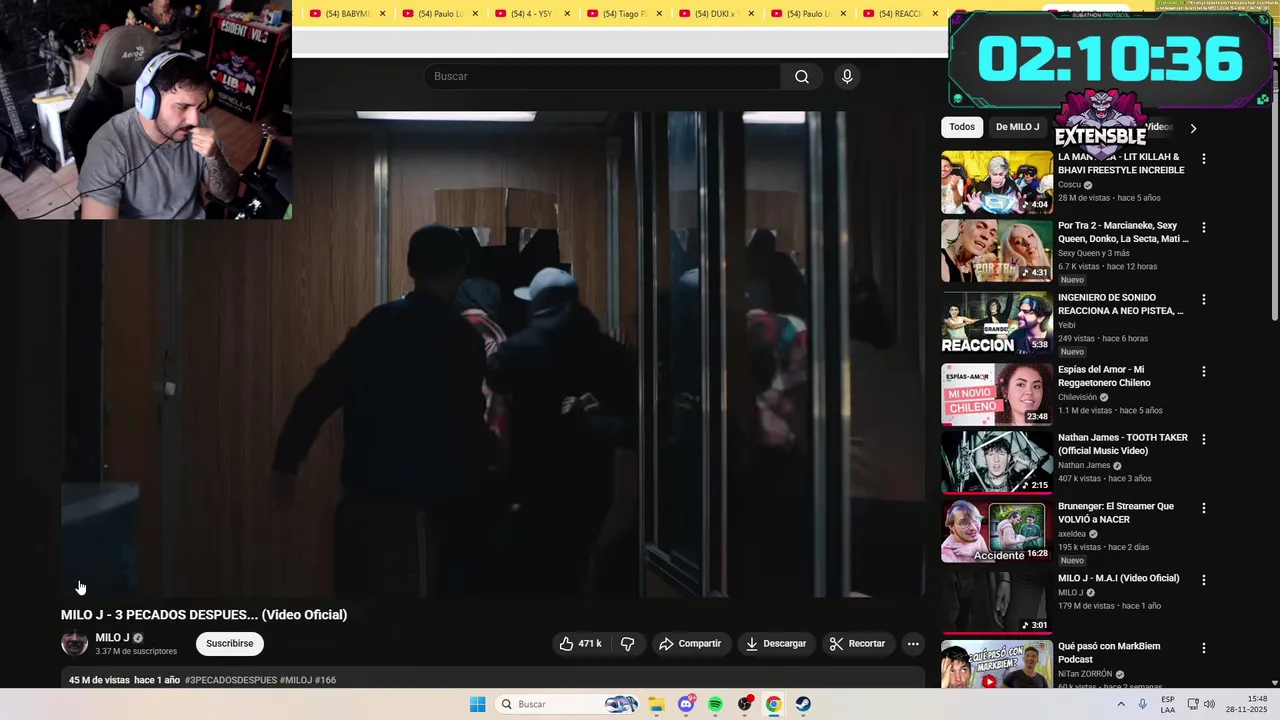Click the MILO J channel avatar
This screenshot has width=1280, height=720.
74,644
